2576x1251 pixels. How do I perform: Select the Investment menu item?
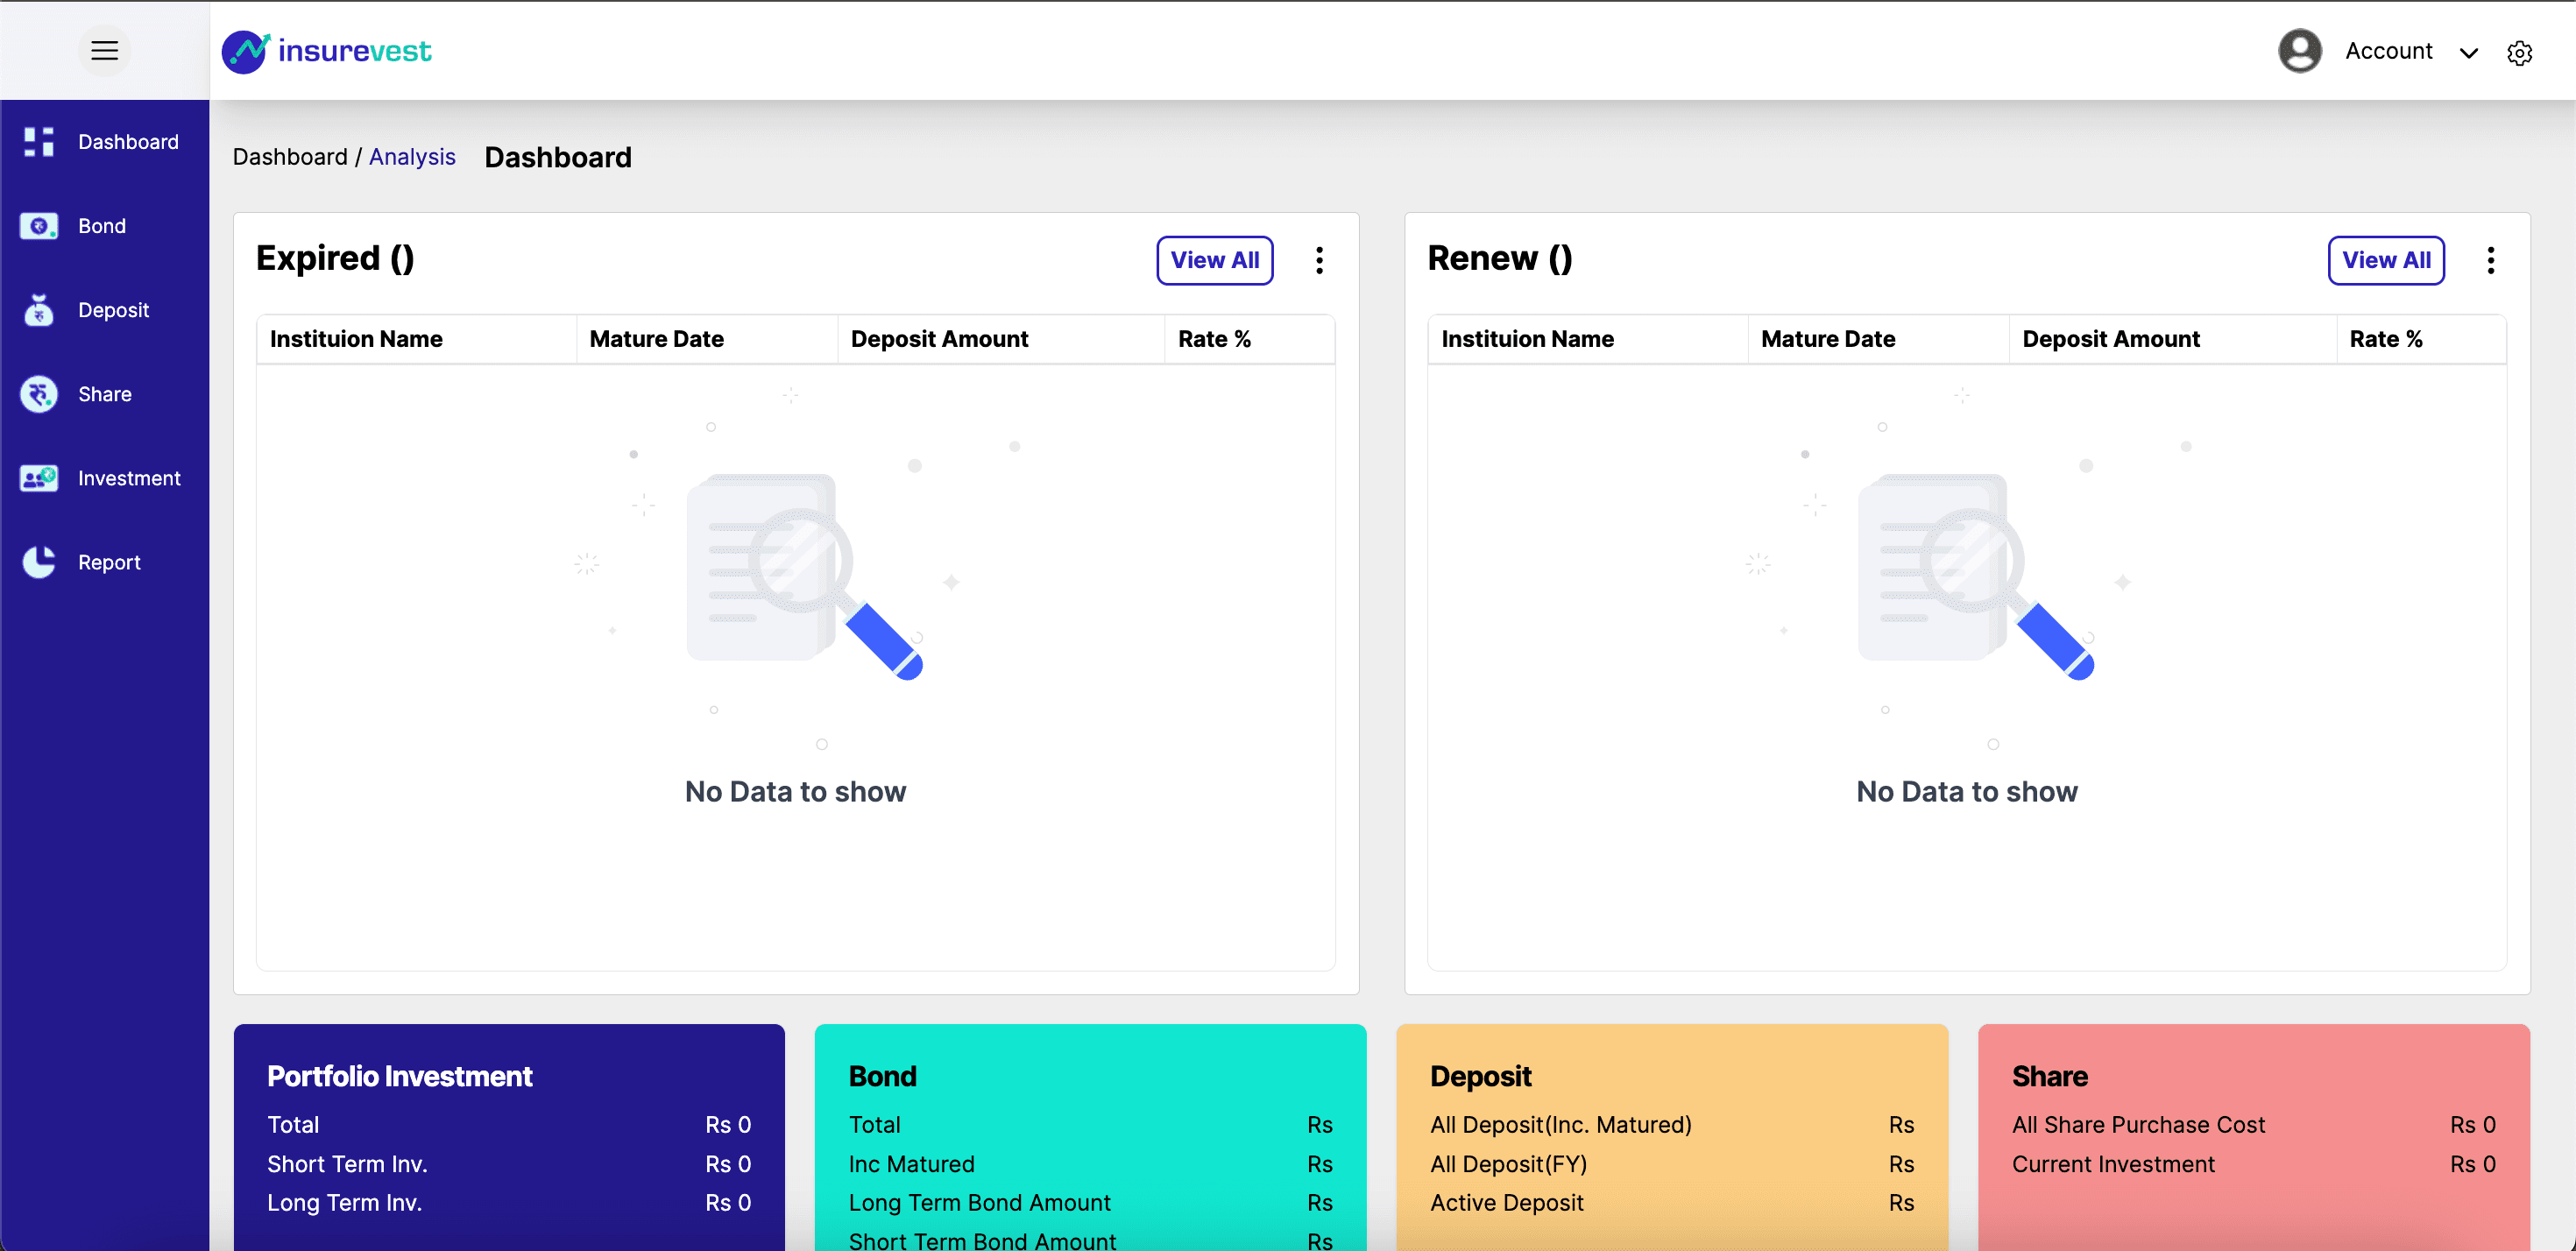[129, 478]
